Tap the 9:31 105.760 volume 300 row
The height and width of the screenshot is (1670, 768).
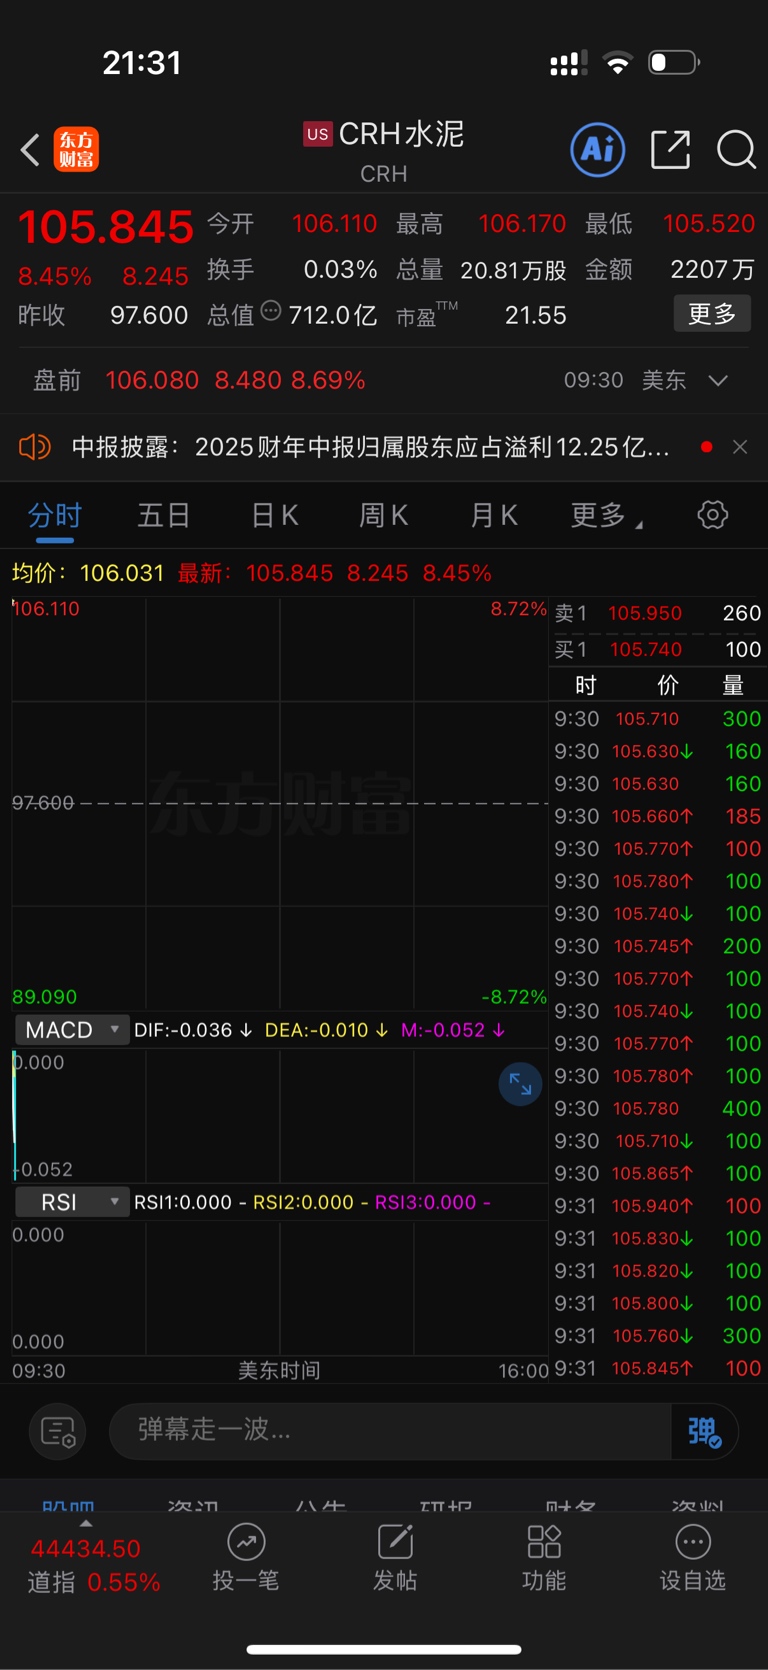pos(658,1336)
